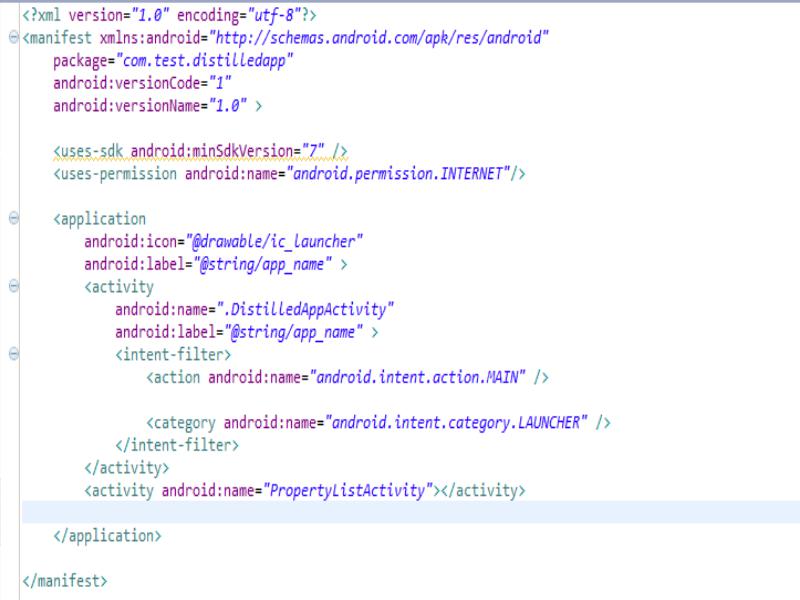
Task: Click package value "com.test.distilledapp"
Action: 205,61
